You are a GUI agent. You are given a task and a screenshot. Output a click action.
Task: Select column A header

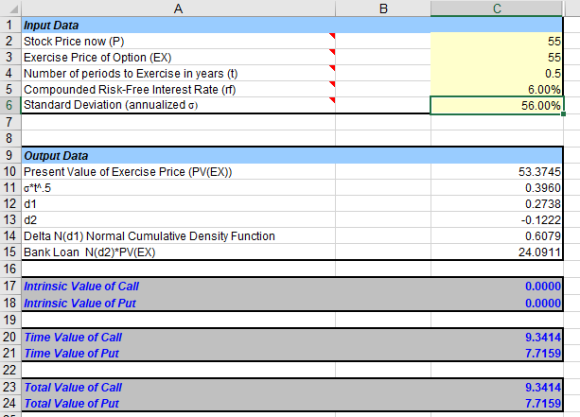[x=178, y=8]
